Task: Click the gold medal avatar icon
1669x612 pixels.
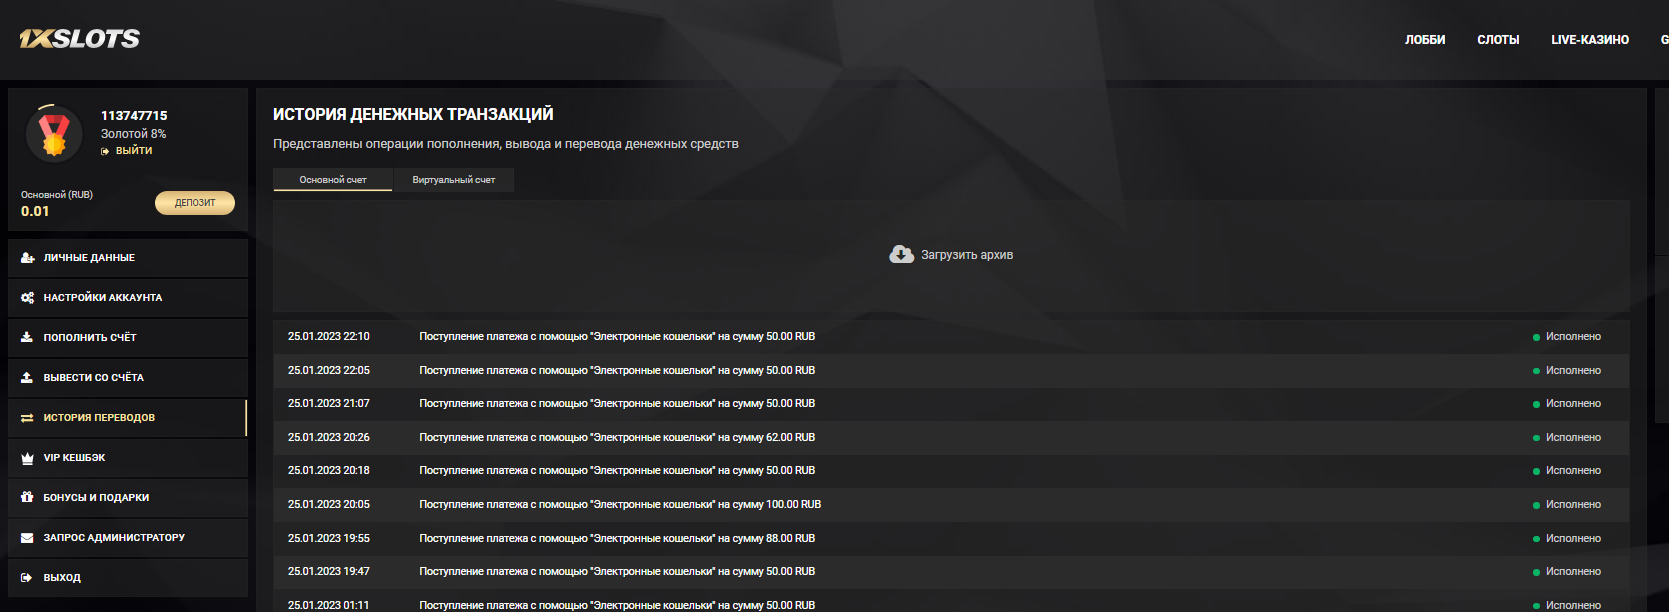Action: click(x=54, y=134)
